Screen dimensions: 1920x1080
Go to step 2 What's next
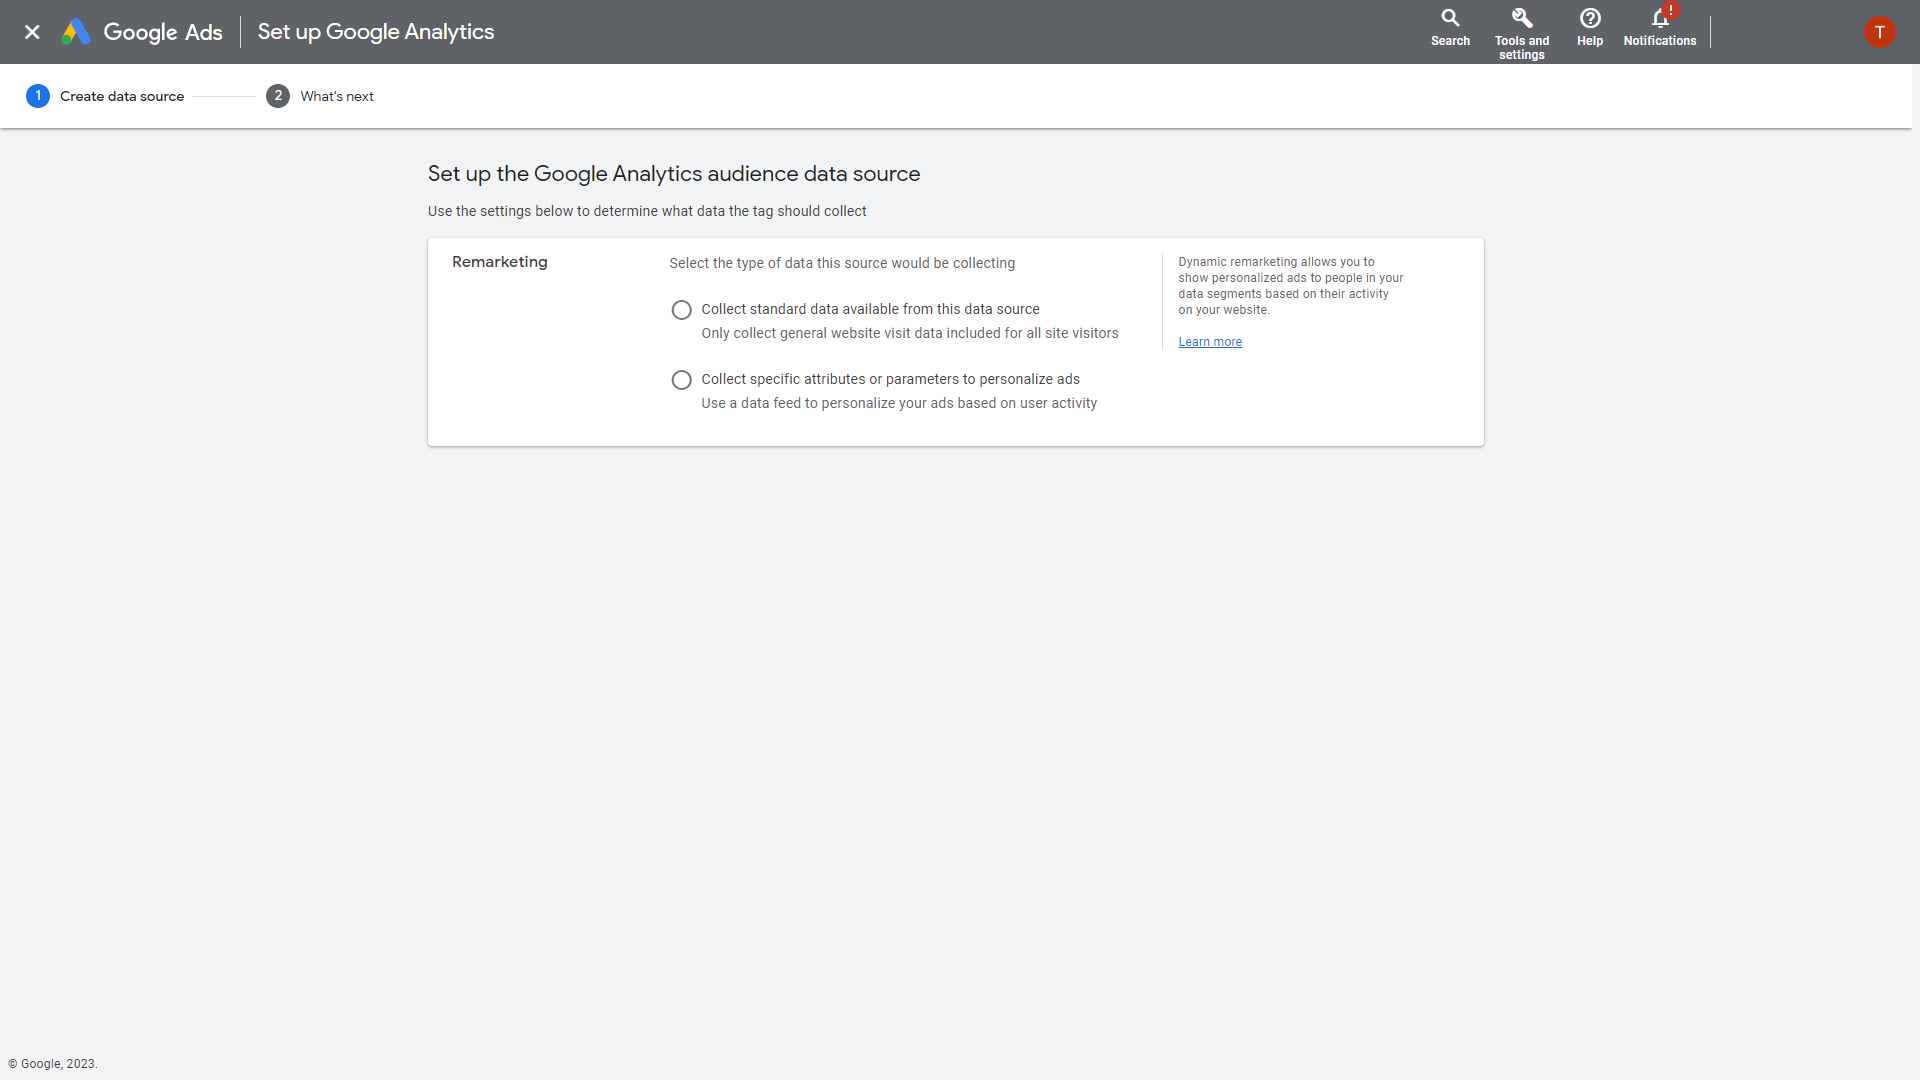point(320,96)
